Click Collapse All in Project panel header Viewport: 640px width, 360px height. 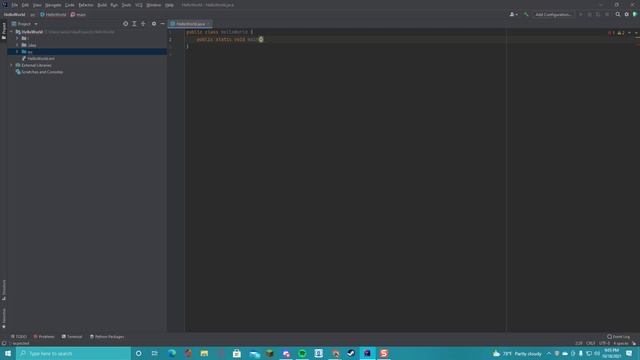(143, 24)
